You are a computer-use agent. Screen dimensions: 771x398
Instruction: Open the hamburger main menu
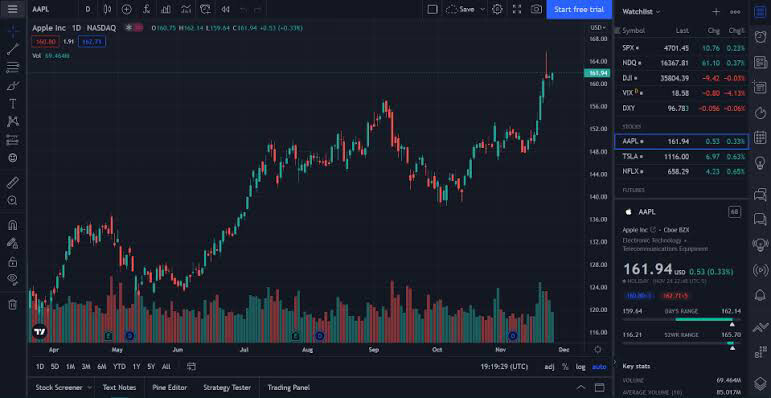coord(13,9)
